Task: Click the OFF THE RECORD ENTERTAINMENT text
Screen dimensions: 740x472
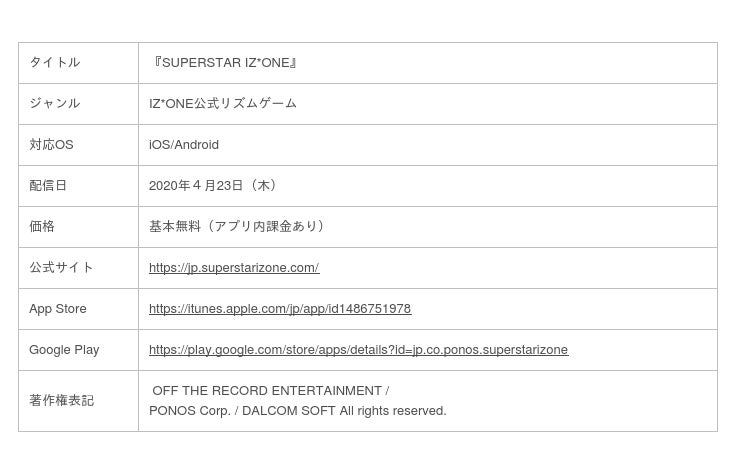Action: click(268, 391)
